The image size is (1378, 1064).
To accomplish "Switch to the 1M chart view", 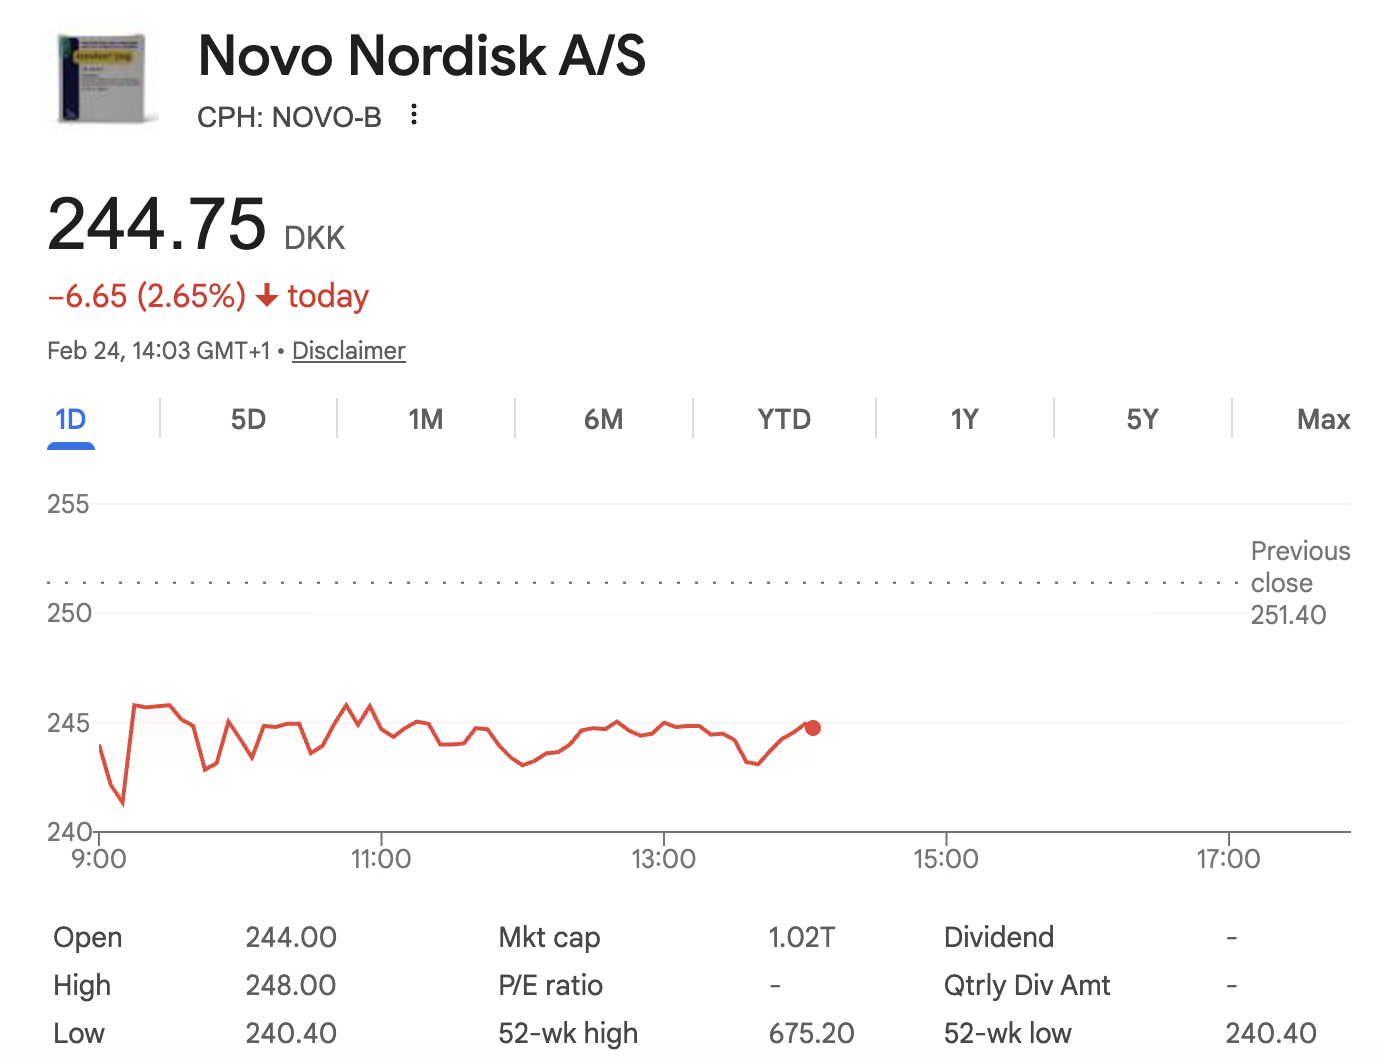I will pyautogui.click(x=426, y=419).
